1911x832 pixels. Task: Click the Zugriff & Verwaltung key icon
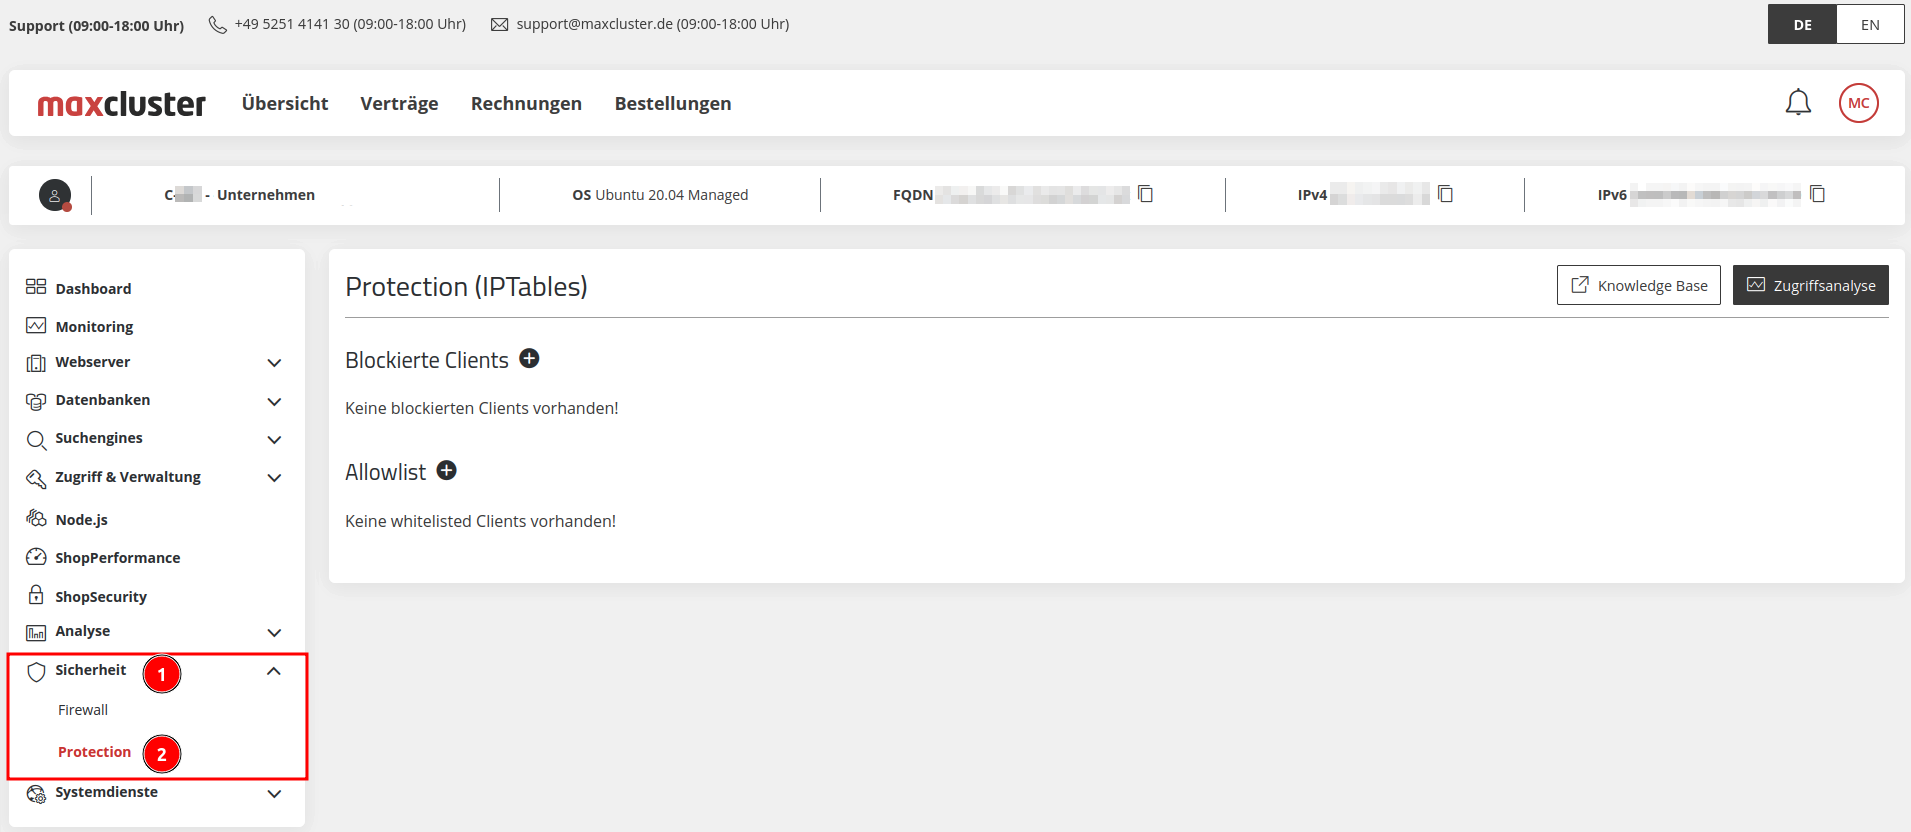[x=36, y=478]
